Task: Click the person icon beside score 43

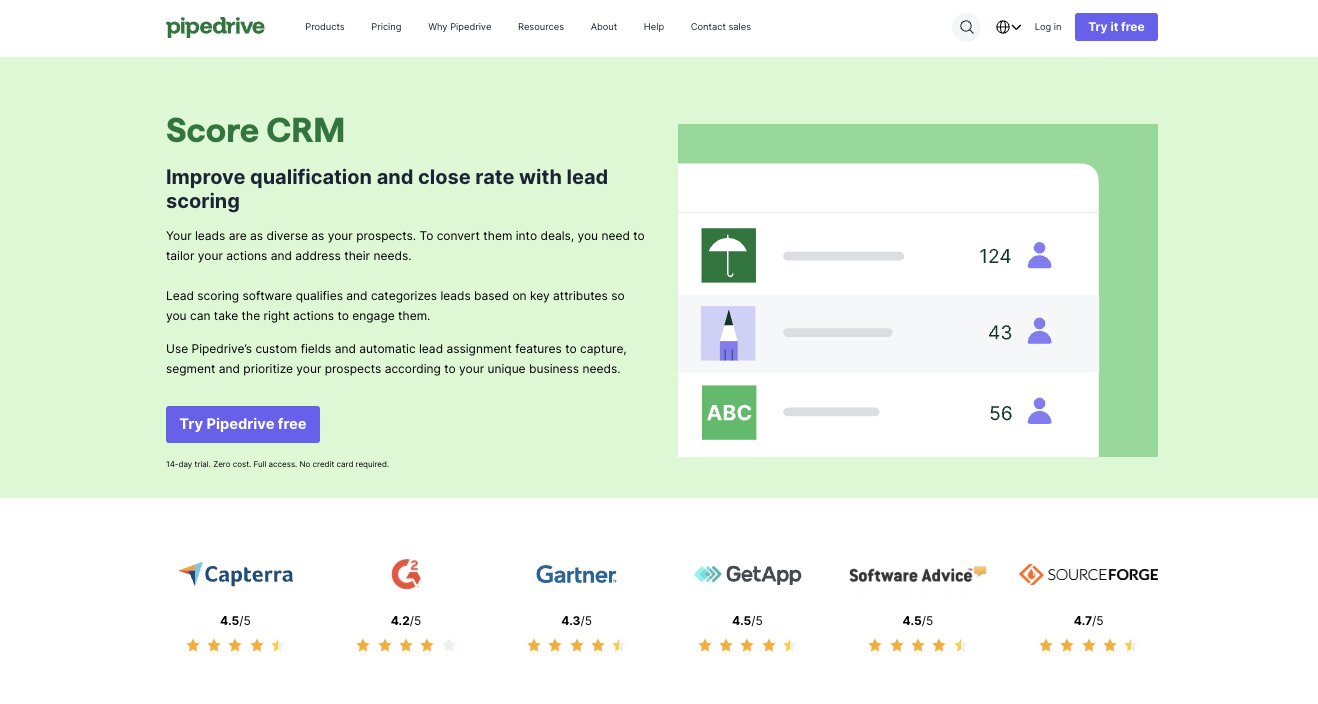Action: click(1040, 331)
